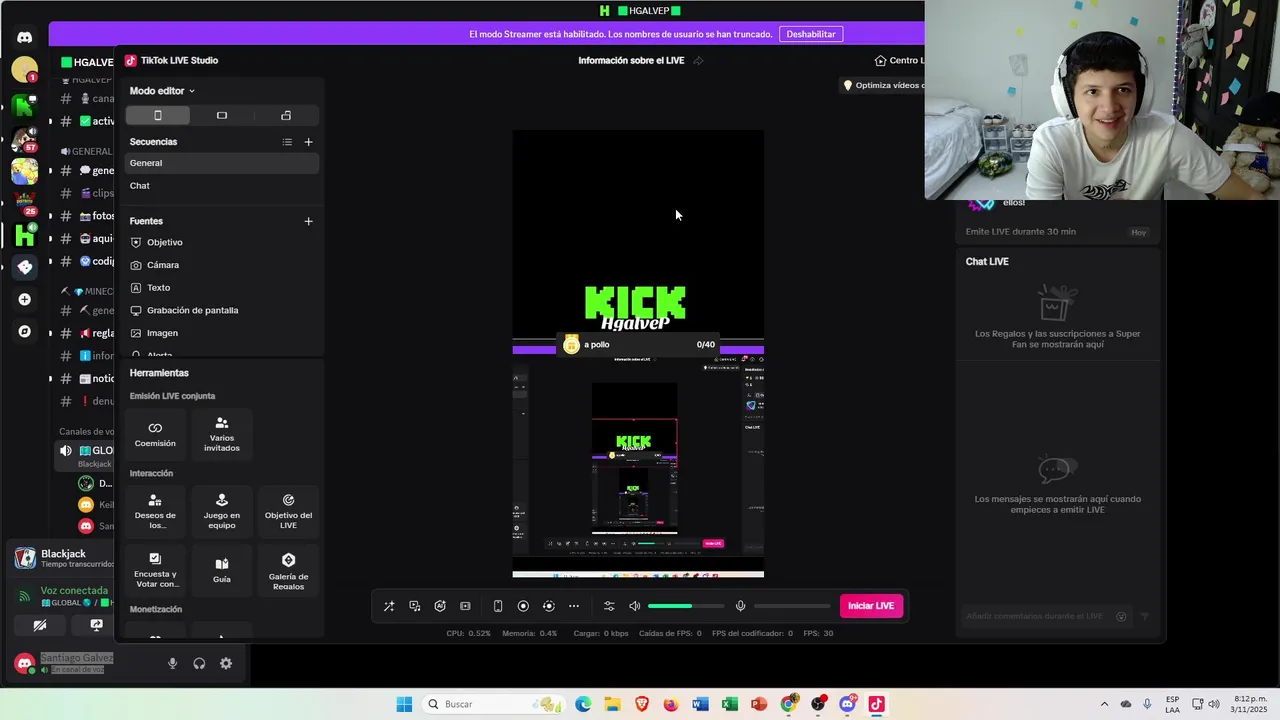The height and width of the screenshot is (720, 1280).
Task: Open the Windows Start menu
Action: coord(404,704)
